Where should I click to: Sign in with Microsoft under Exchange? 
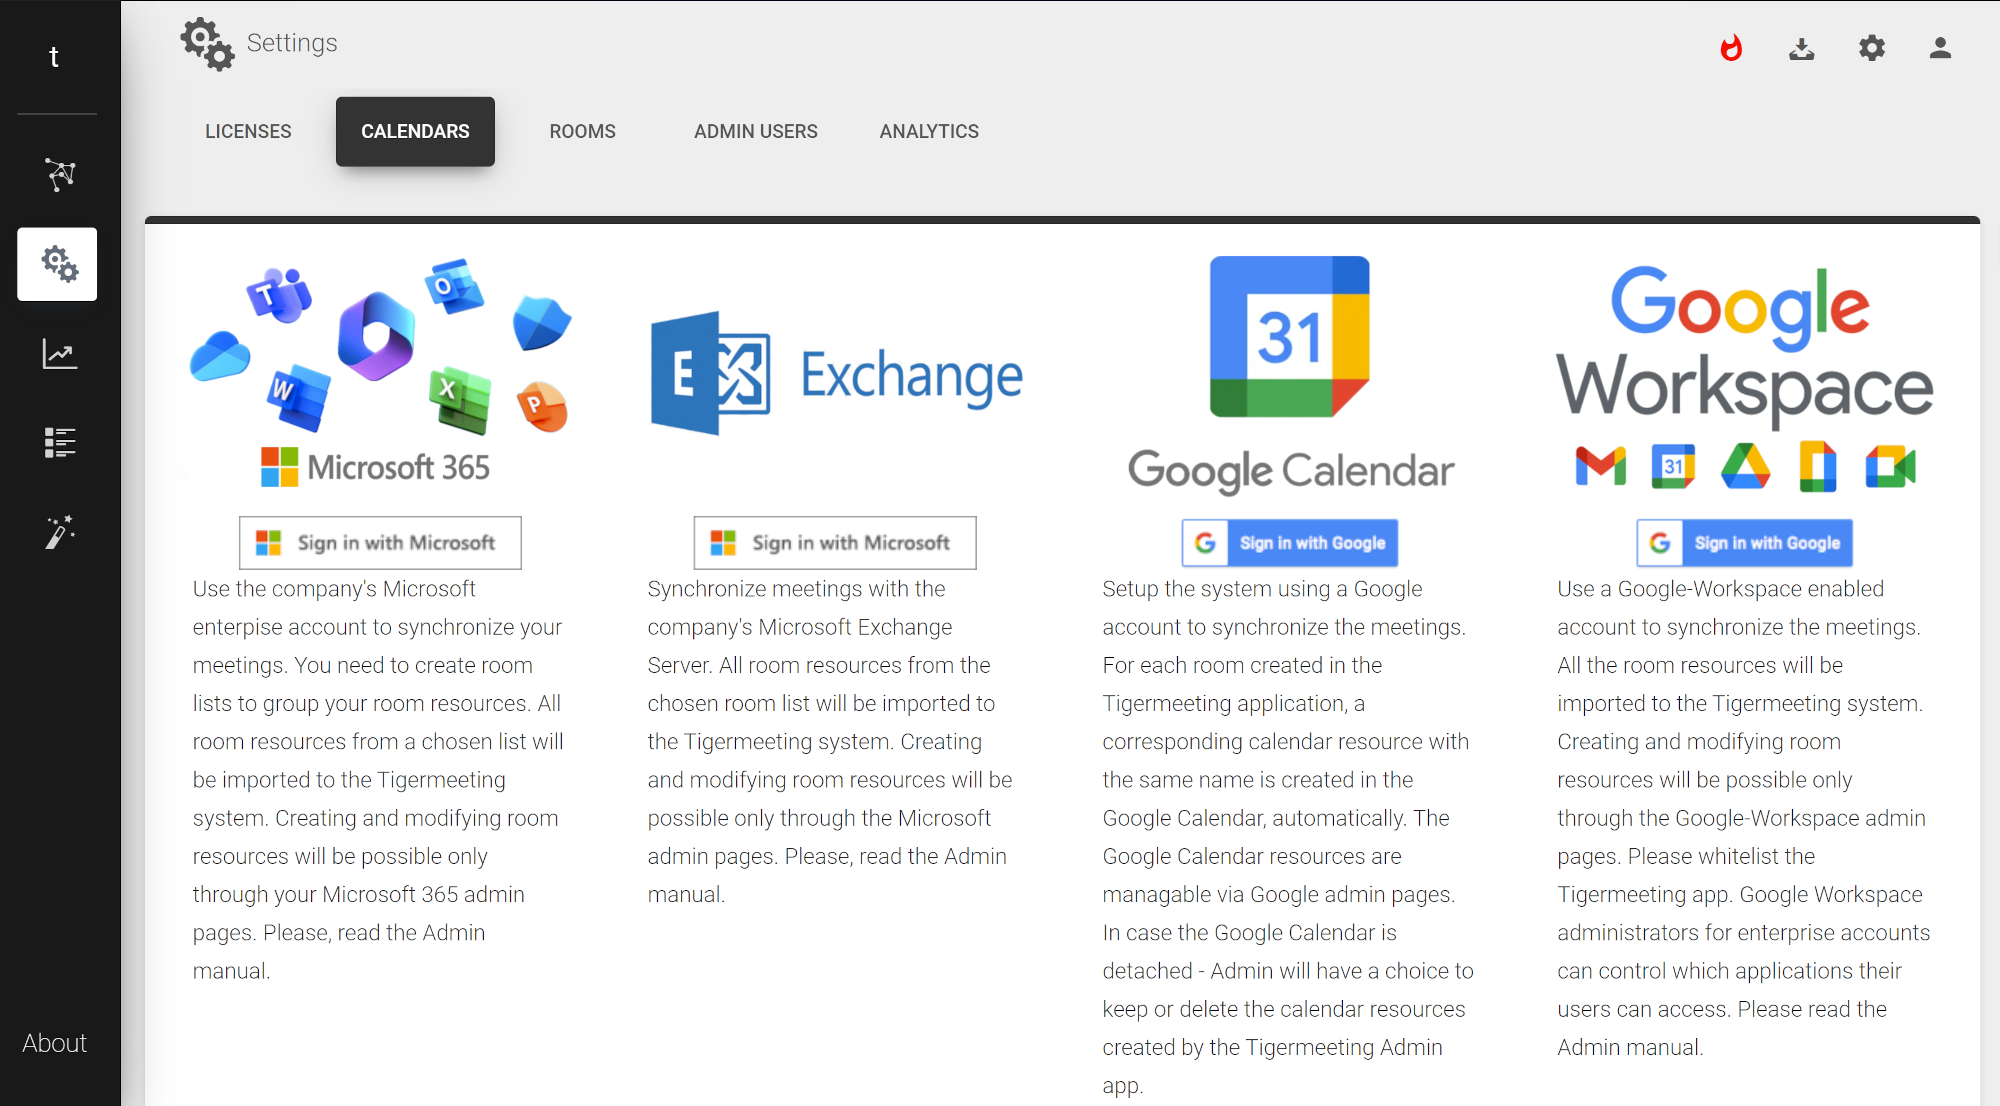(x=835, y=543)
